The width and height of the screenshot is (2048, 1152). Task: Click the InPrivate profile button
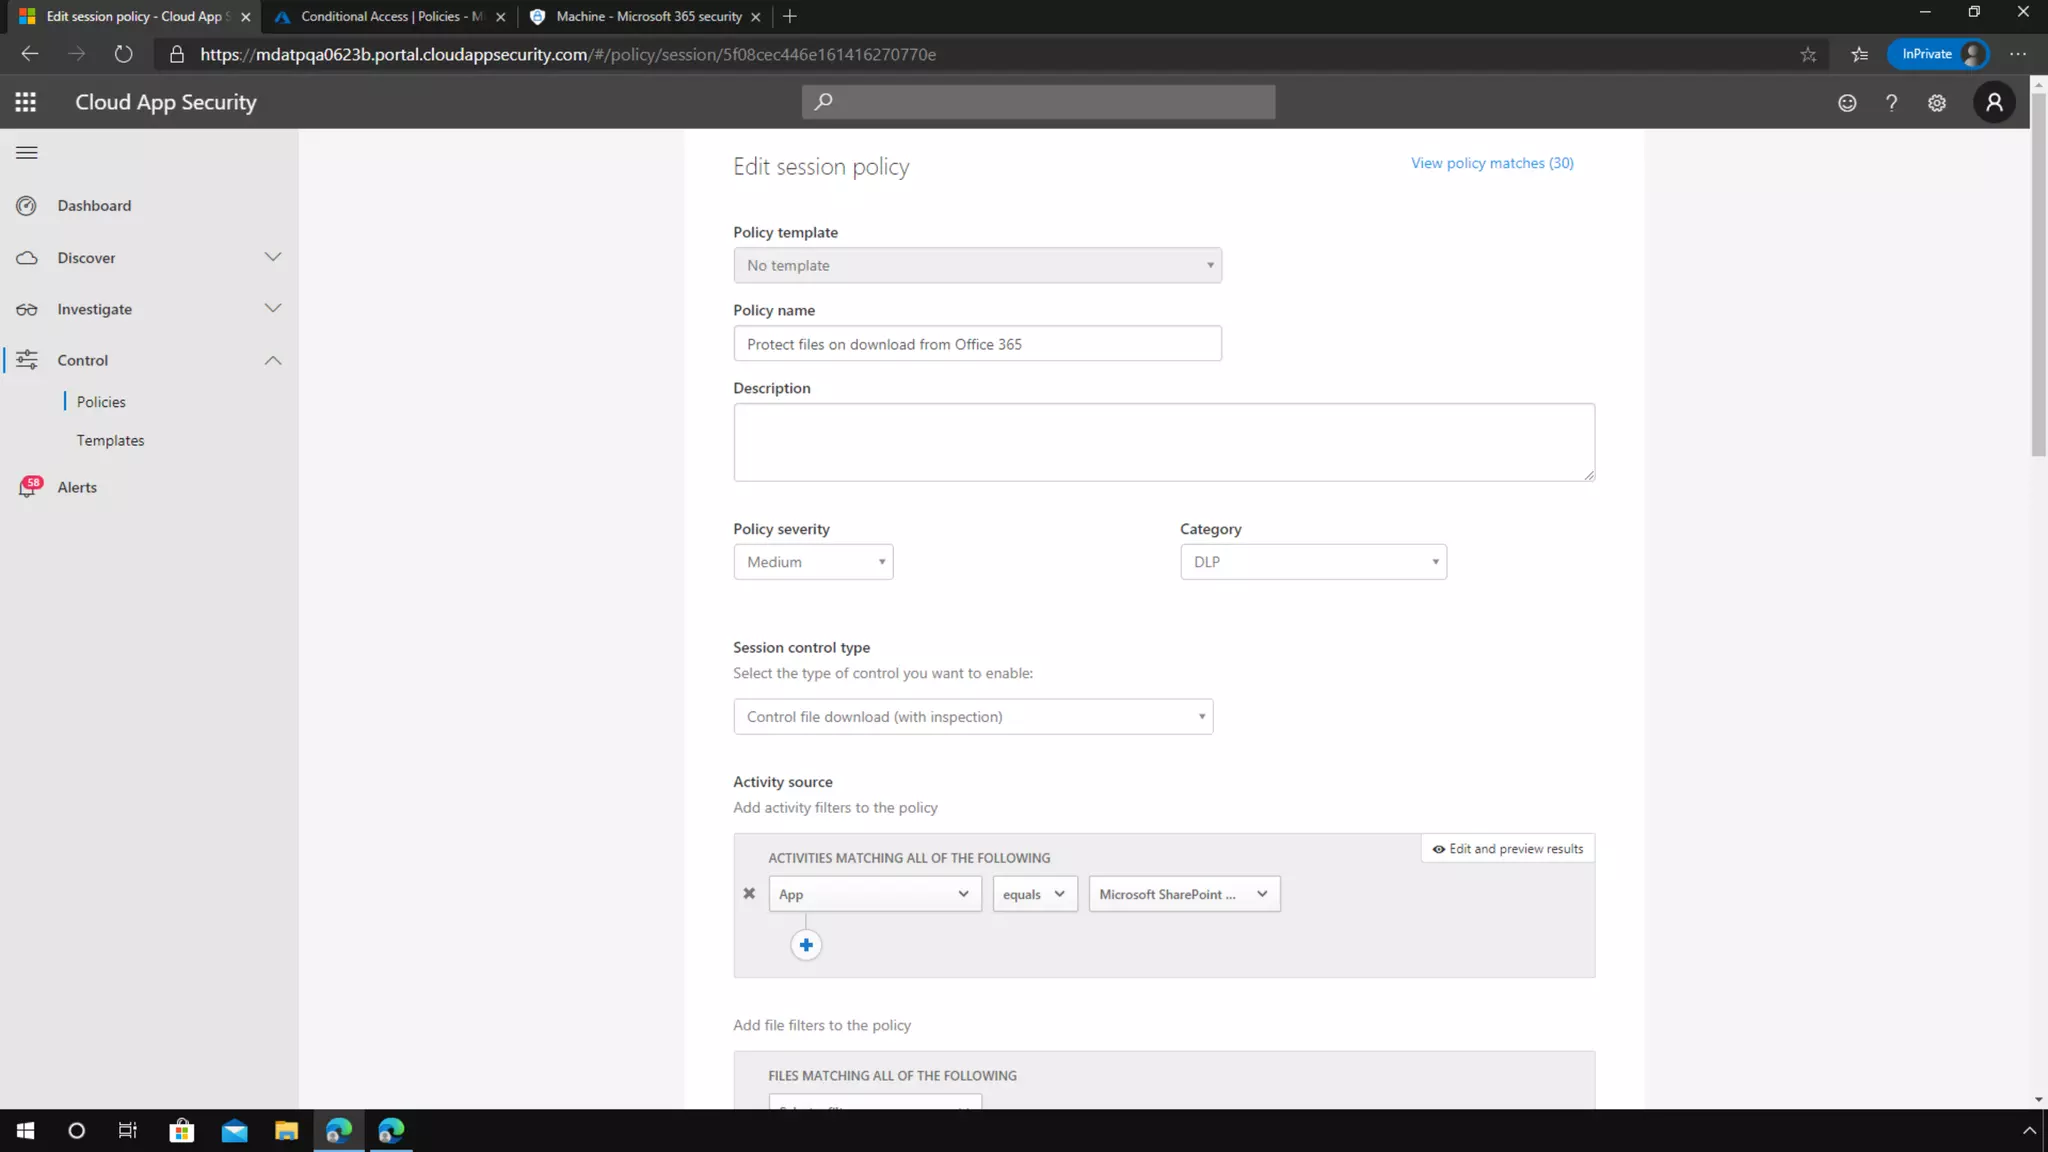1938,54
